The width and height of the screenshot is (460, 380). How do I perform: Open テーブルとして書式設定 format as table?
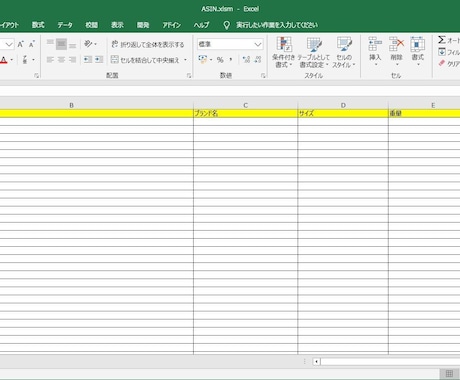314,52
